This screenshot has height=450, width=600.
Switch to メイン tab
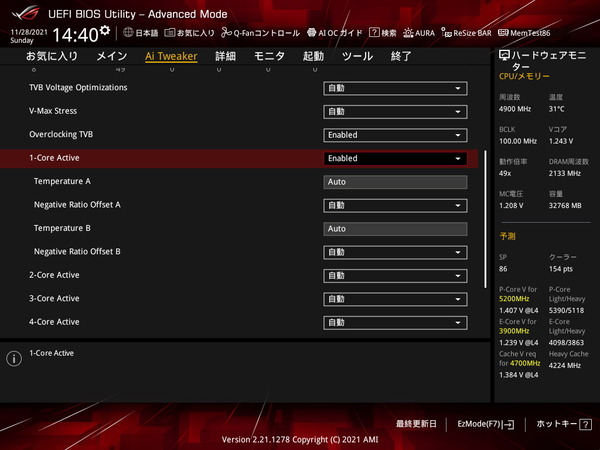click(112, 56)
